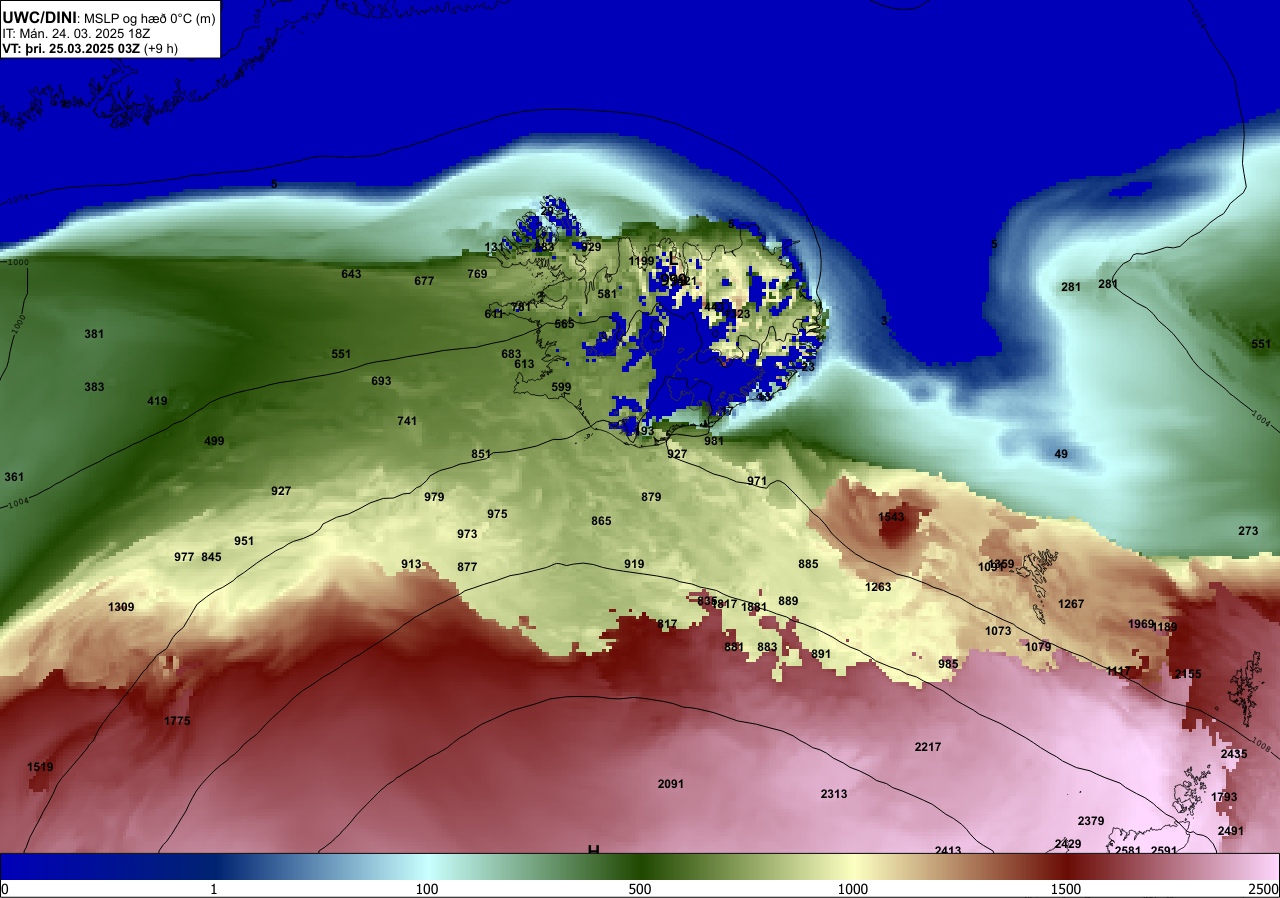Screen dimensions: 1280x898
Task: Click the map value 1309
Action: click(x=121, y=607)
